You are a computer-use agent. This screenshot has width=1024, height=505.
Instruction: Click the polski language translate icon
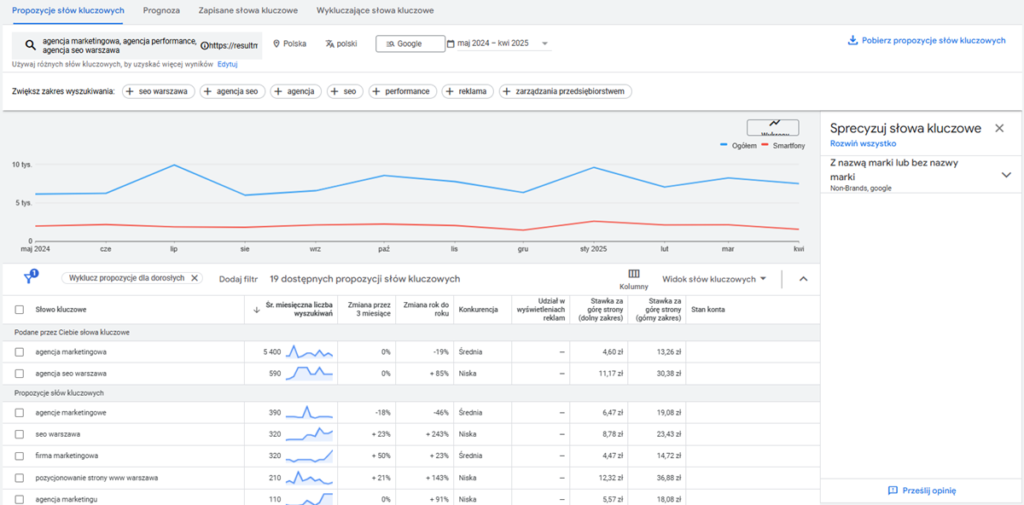point(330,44)
